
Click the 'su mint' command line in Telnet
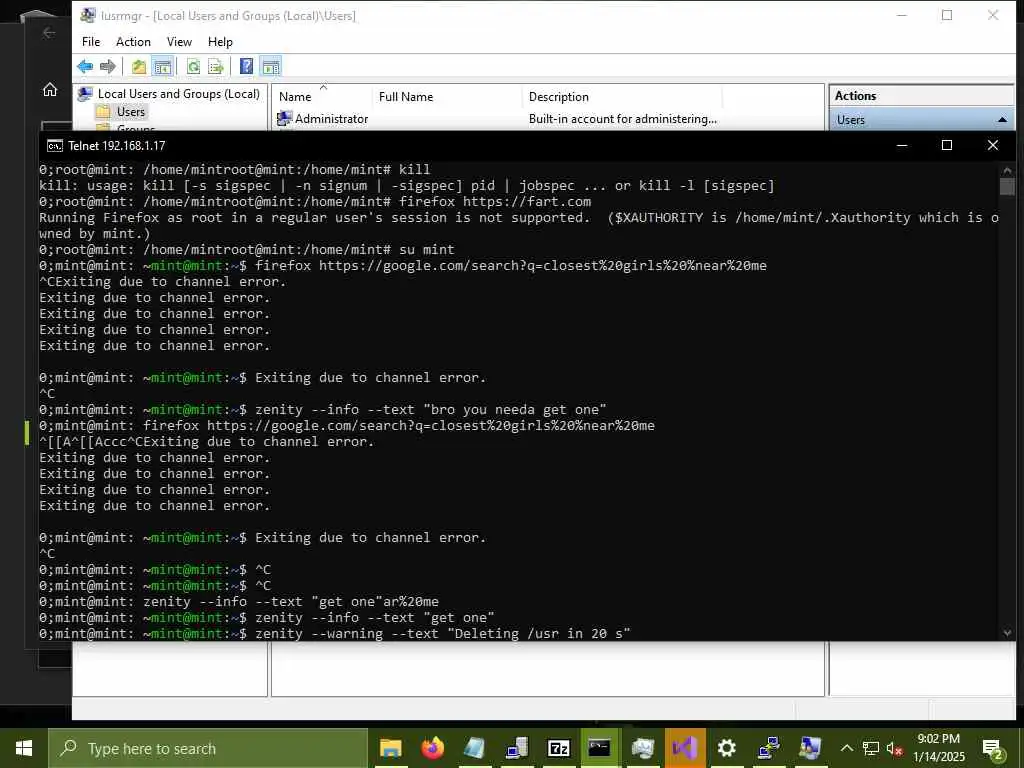247,249
